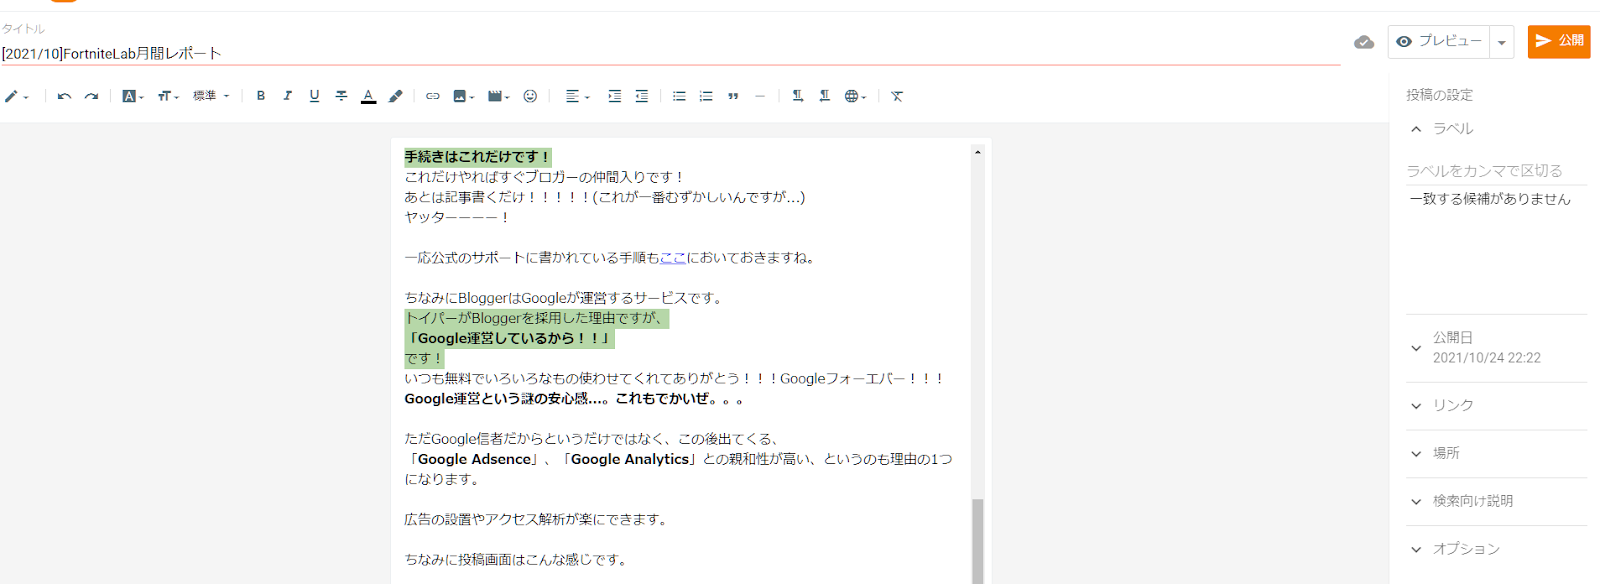Open the font type dropdown
This screenshot has width=1600, height=584.
click(133, 96)
